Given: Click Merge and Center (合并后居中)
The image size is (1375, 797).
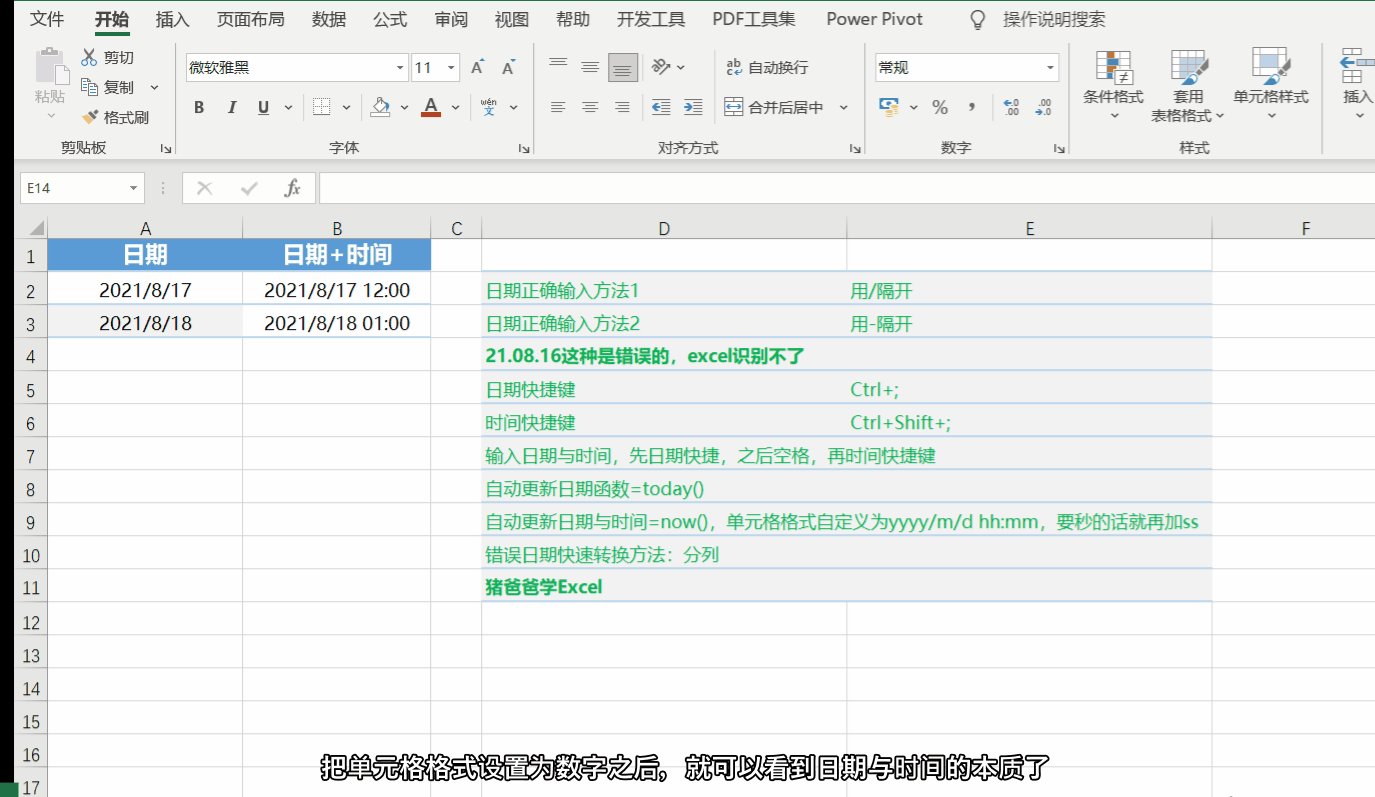Looking at the screenshot, I should pos(774,107).
